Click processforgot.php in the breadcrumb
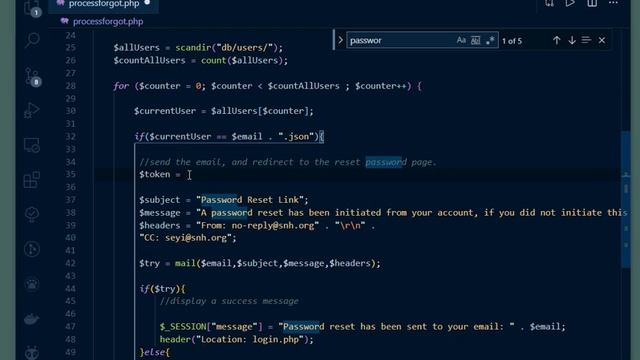This screenshot has width=640, height=360. pos(108,21)
